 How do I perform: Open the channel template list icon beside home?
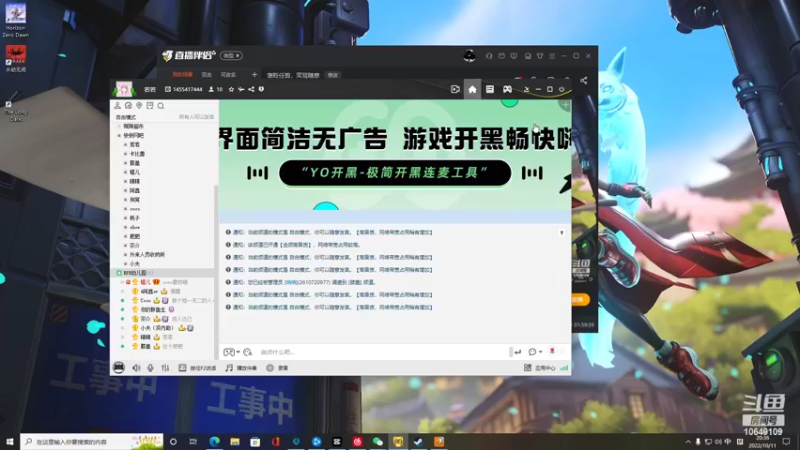(x=490, y=89)
